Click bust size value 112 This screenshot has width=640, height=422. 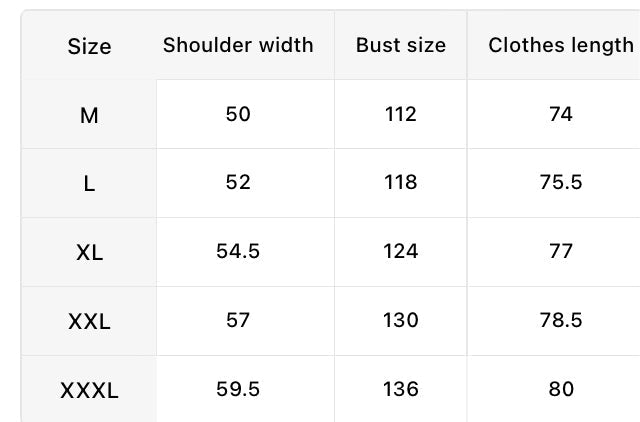pos(401,114)
